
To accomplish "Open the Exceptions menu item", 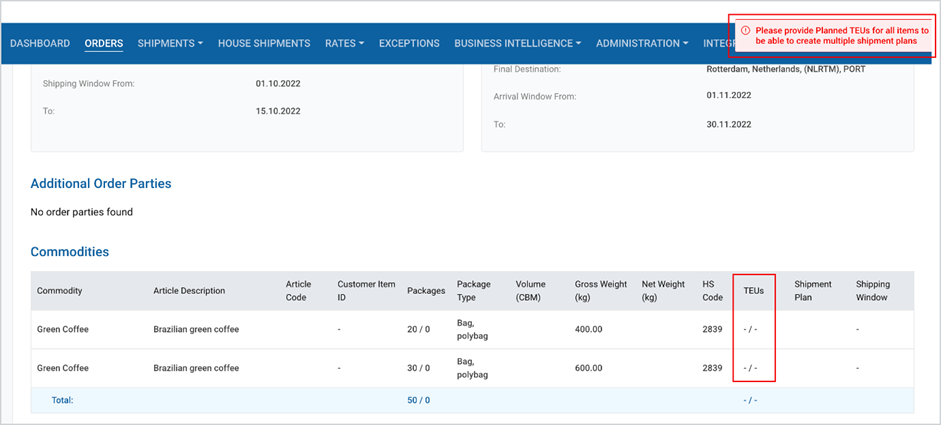I will pos(409,43).
